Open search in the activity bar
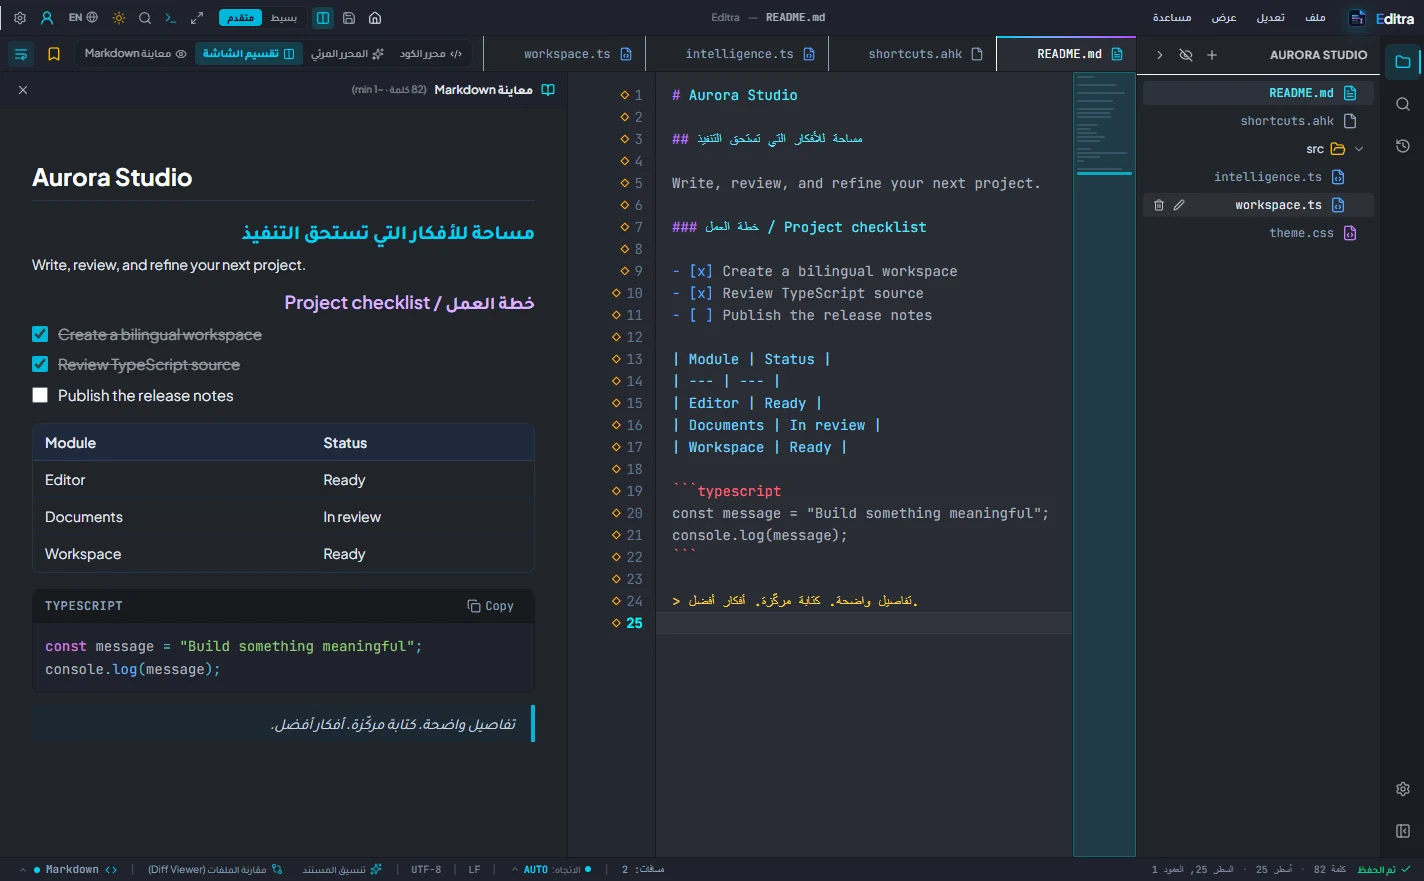This screenshot has width=1424, height=881. pyautogui.click(x=1403, y=104)
